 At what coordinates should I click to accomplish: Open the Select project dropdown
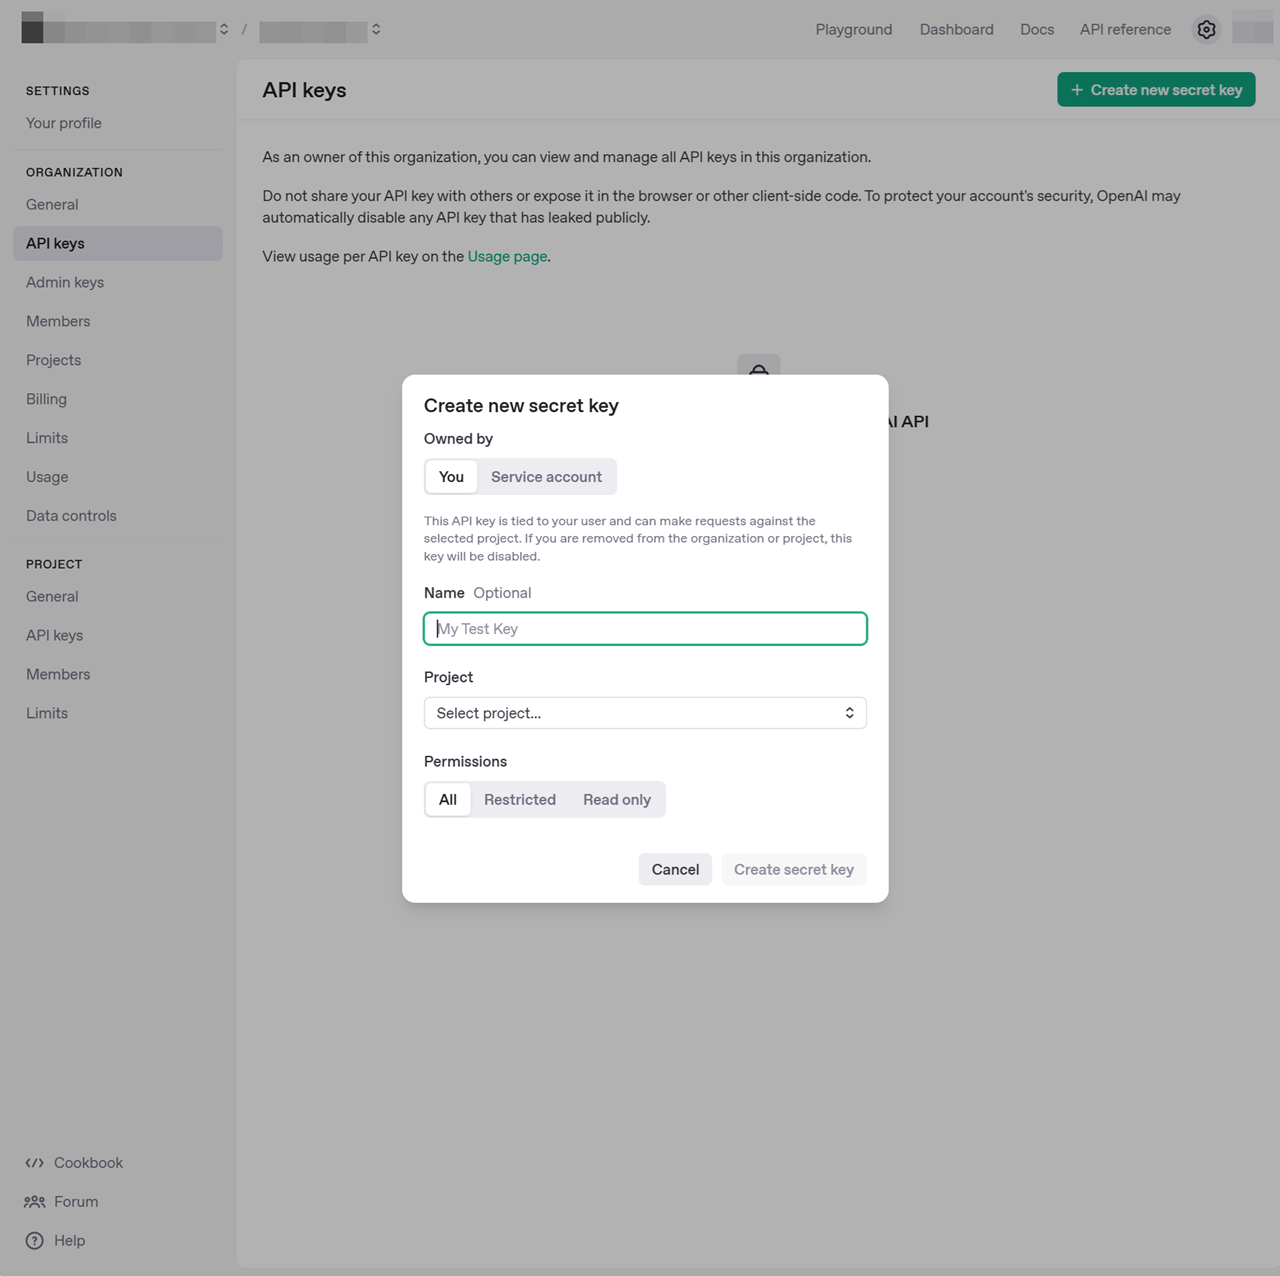click(x=645, y=713)
